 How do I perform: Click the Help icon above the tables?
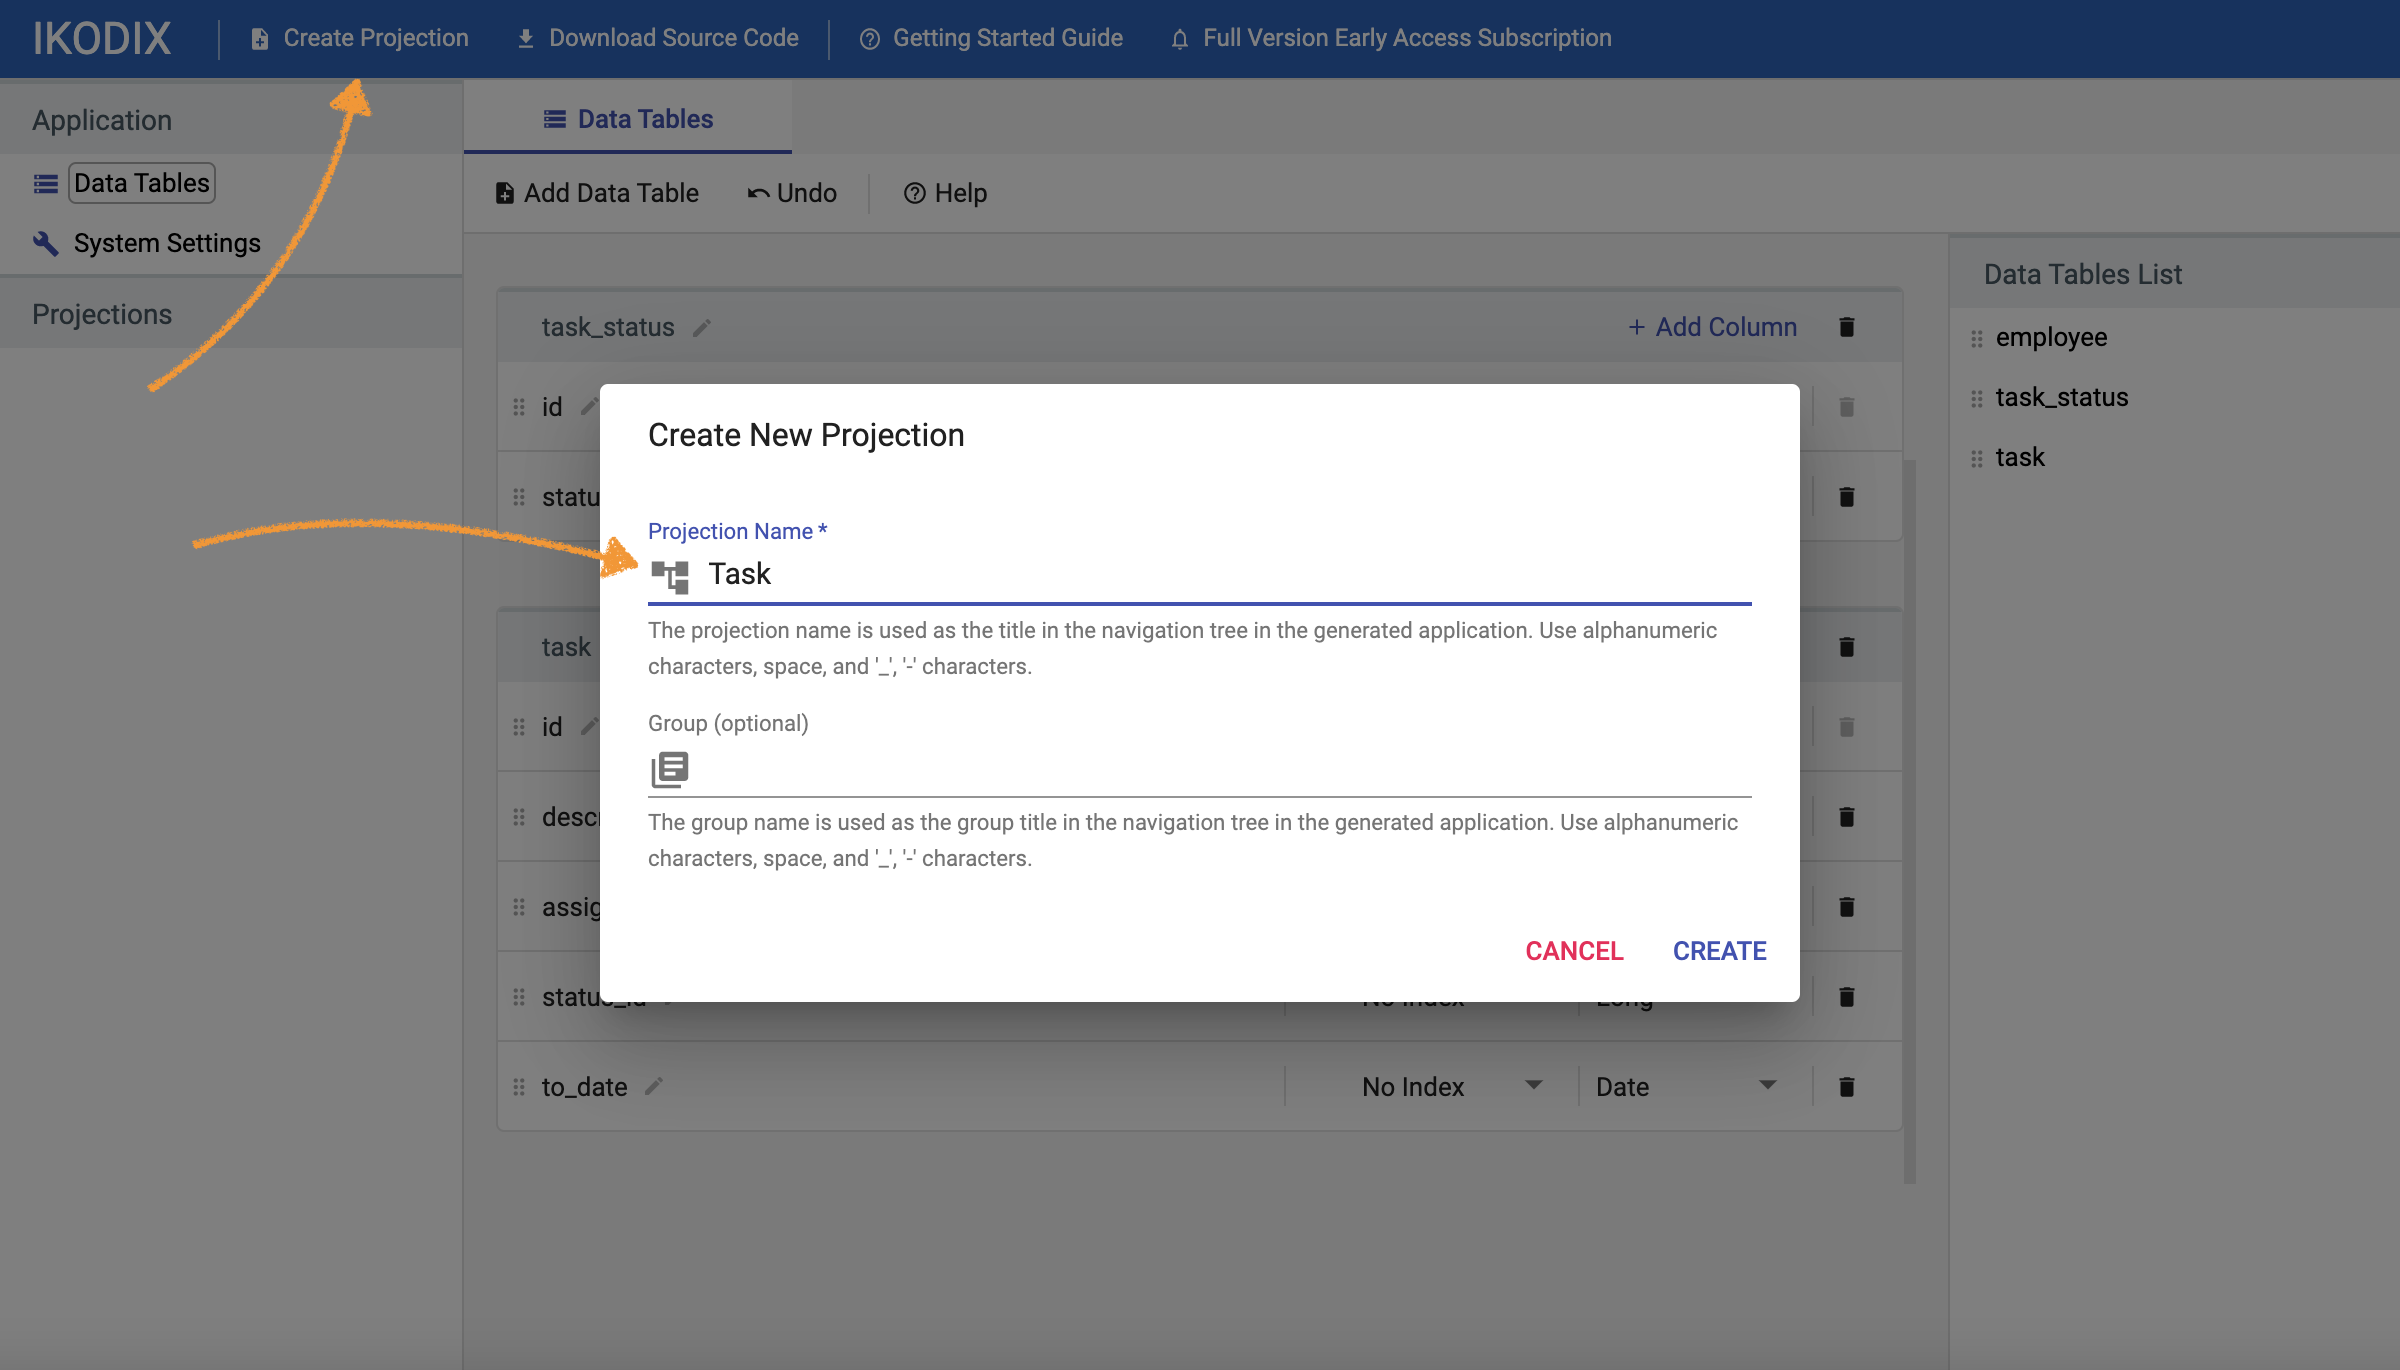(x=914, y=192)
